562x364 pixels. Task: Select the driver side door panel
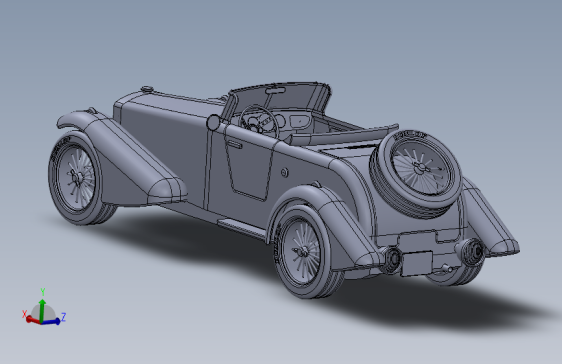point(249,163)
